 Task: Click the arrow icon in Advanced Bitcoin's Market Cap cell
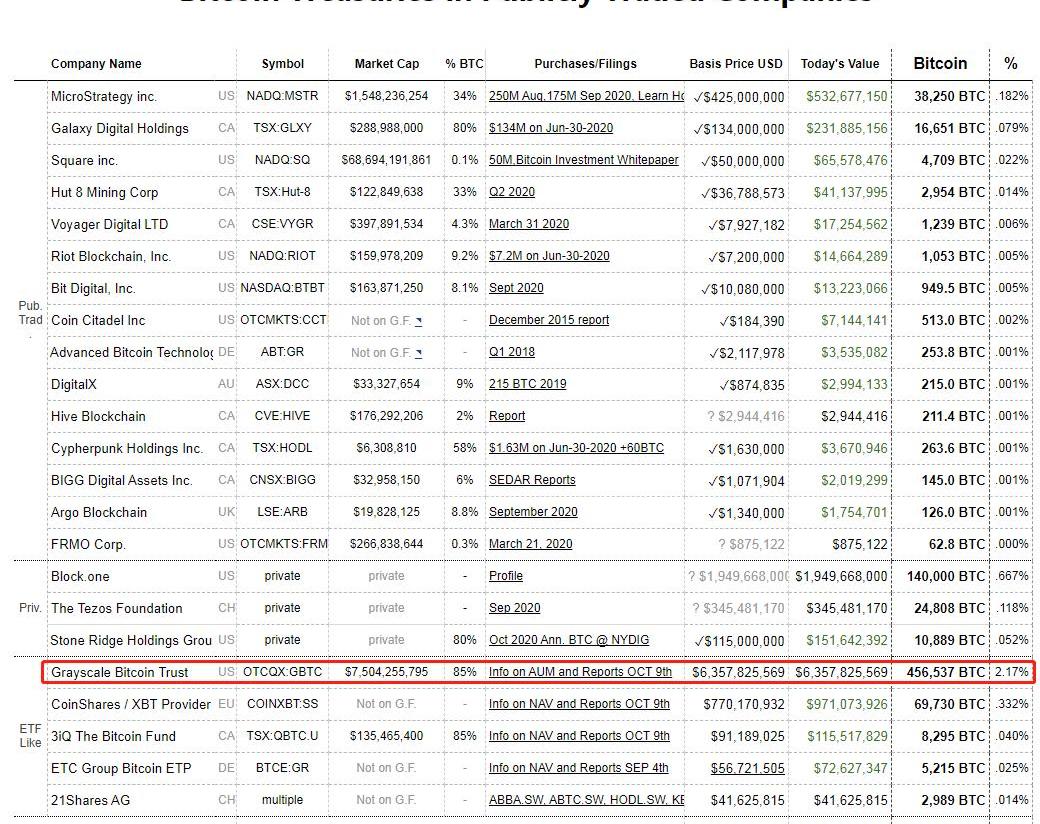coord(419,353)
